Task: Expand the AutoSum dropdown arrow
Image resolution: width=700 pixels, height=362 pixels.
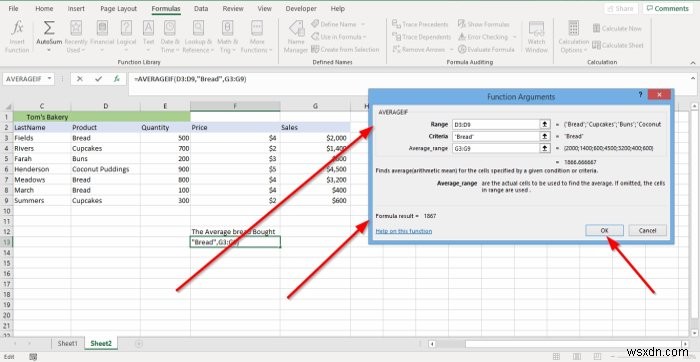Action: 49,50
